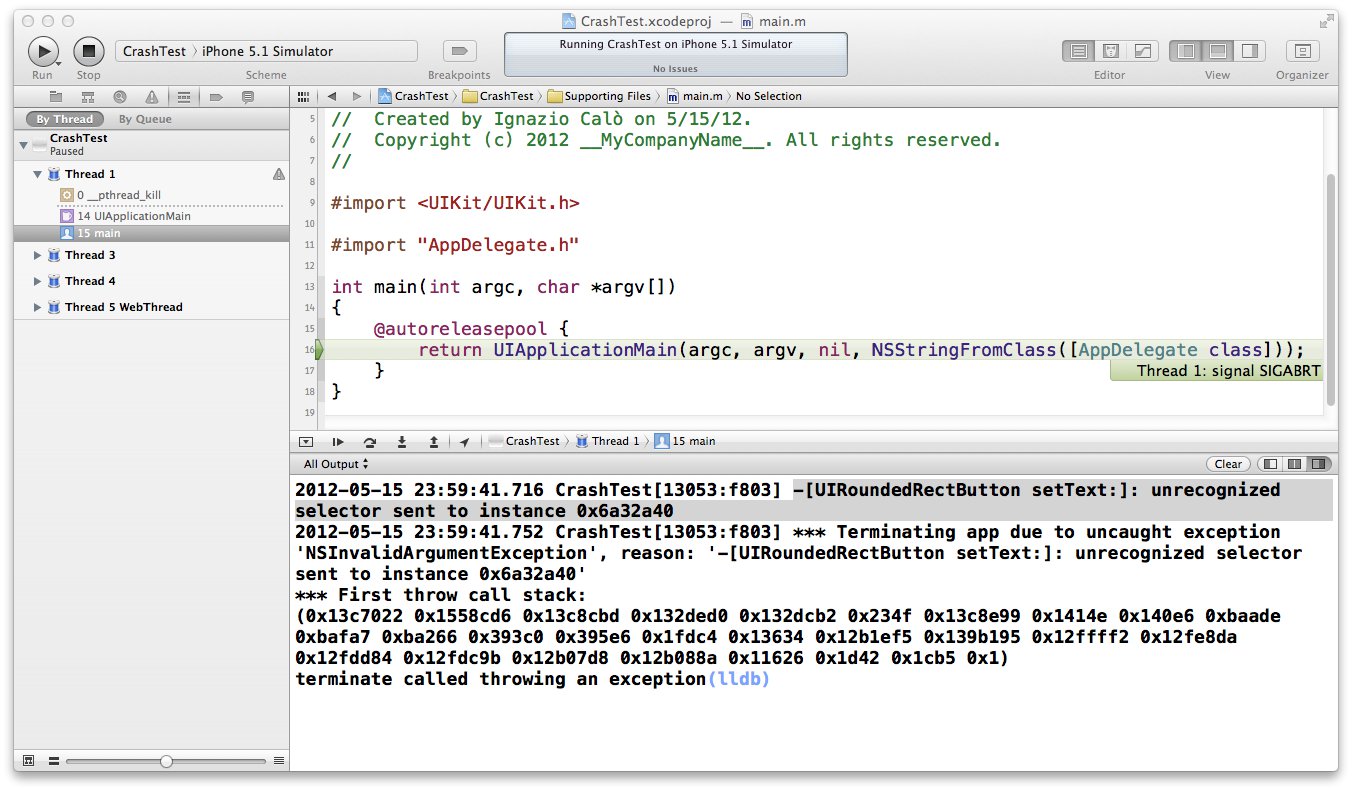Open the Organizer window
The image size is (1352, 791).
pos(1302,51)
